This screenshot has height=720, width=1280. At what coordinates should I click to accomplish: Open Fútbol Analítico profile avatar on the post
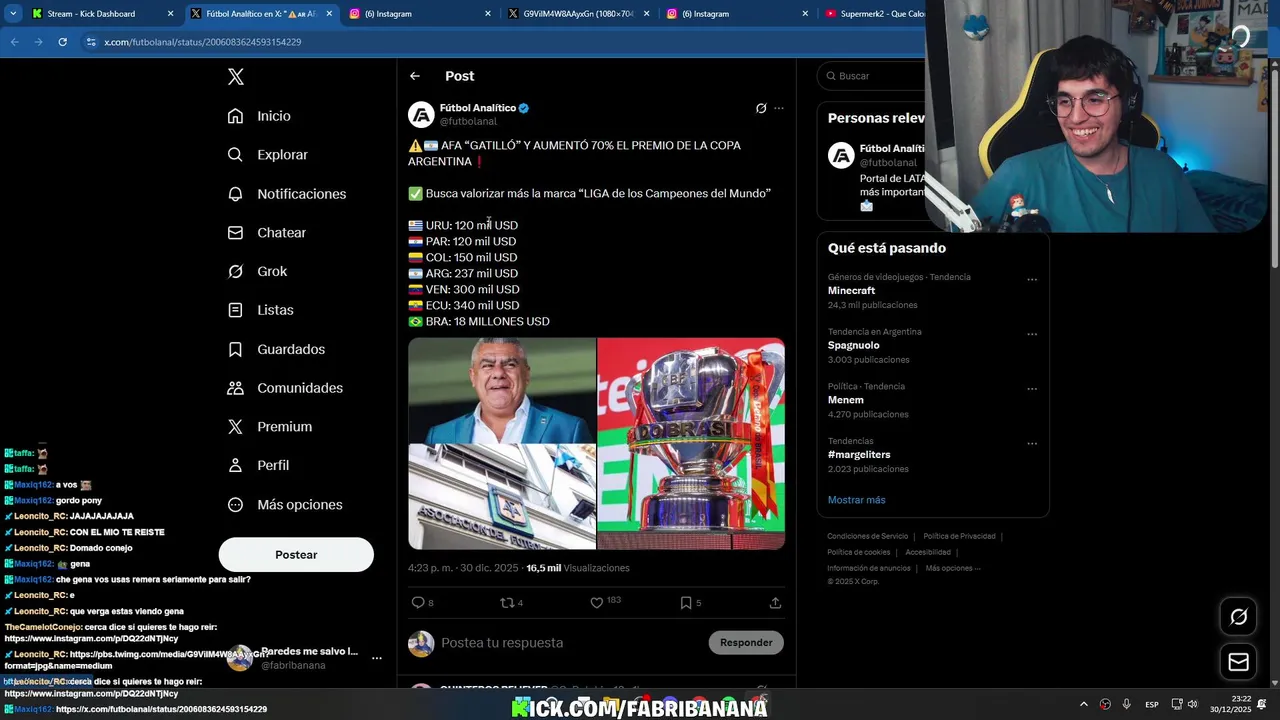(x=421, y=115)
